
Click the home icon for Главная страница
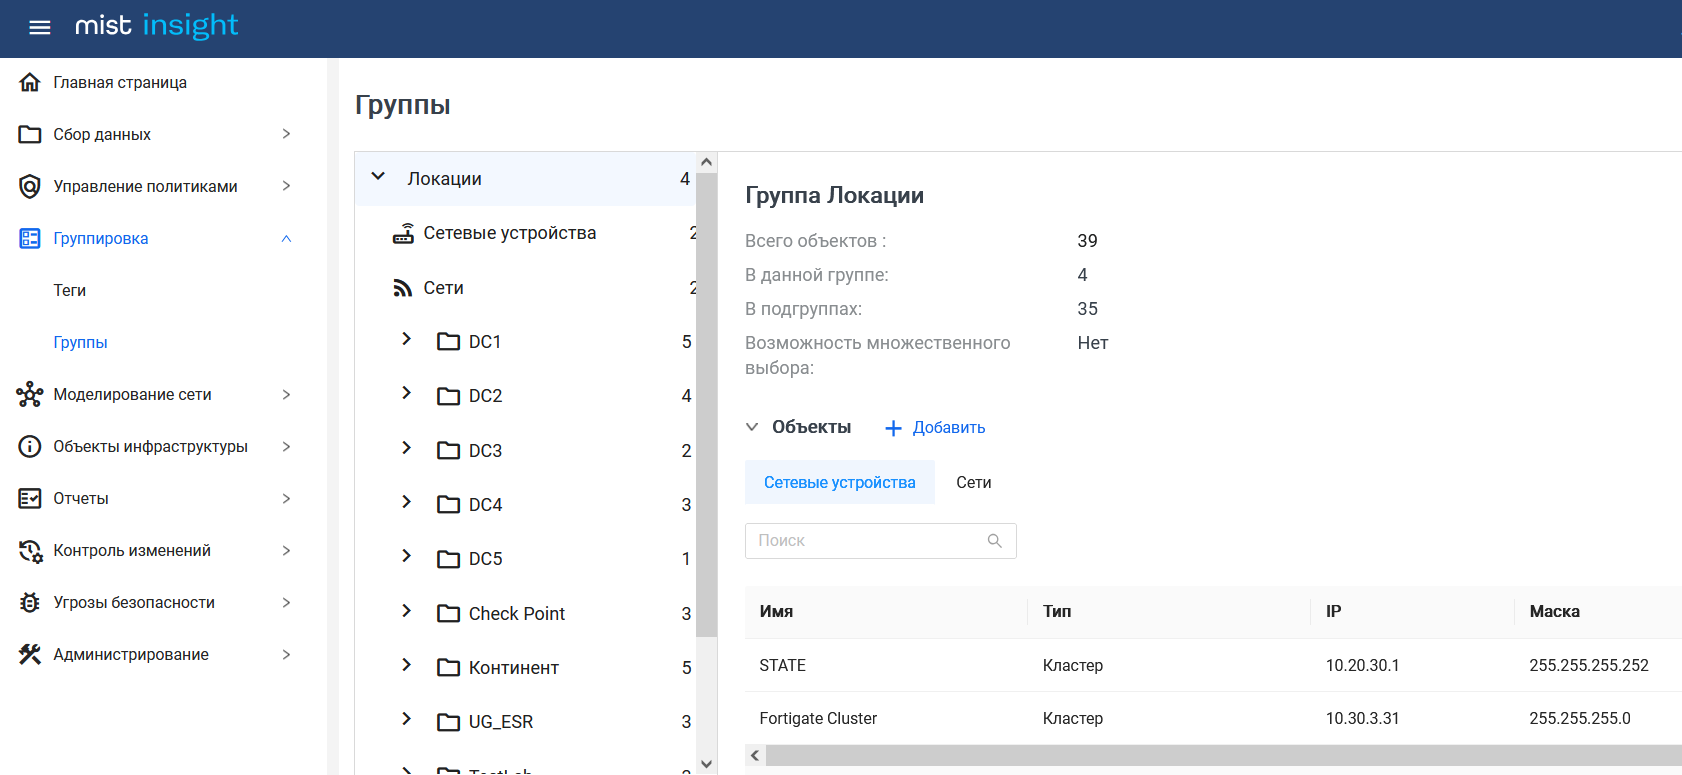pyautogui.click(x=30, y=82)
